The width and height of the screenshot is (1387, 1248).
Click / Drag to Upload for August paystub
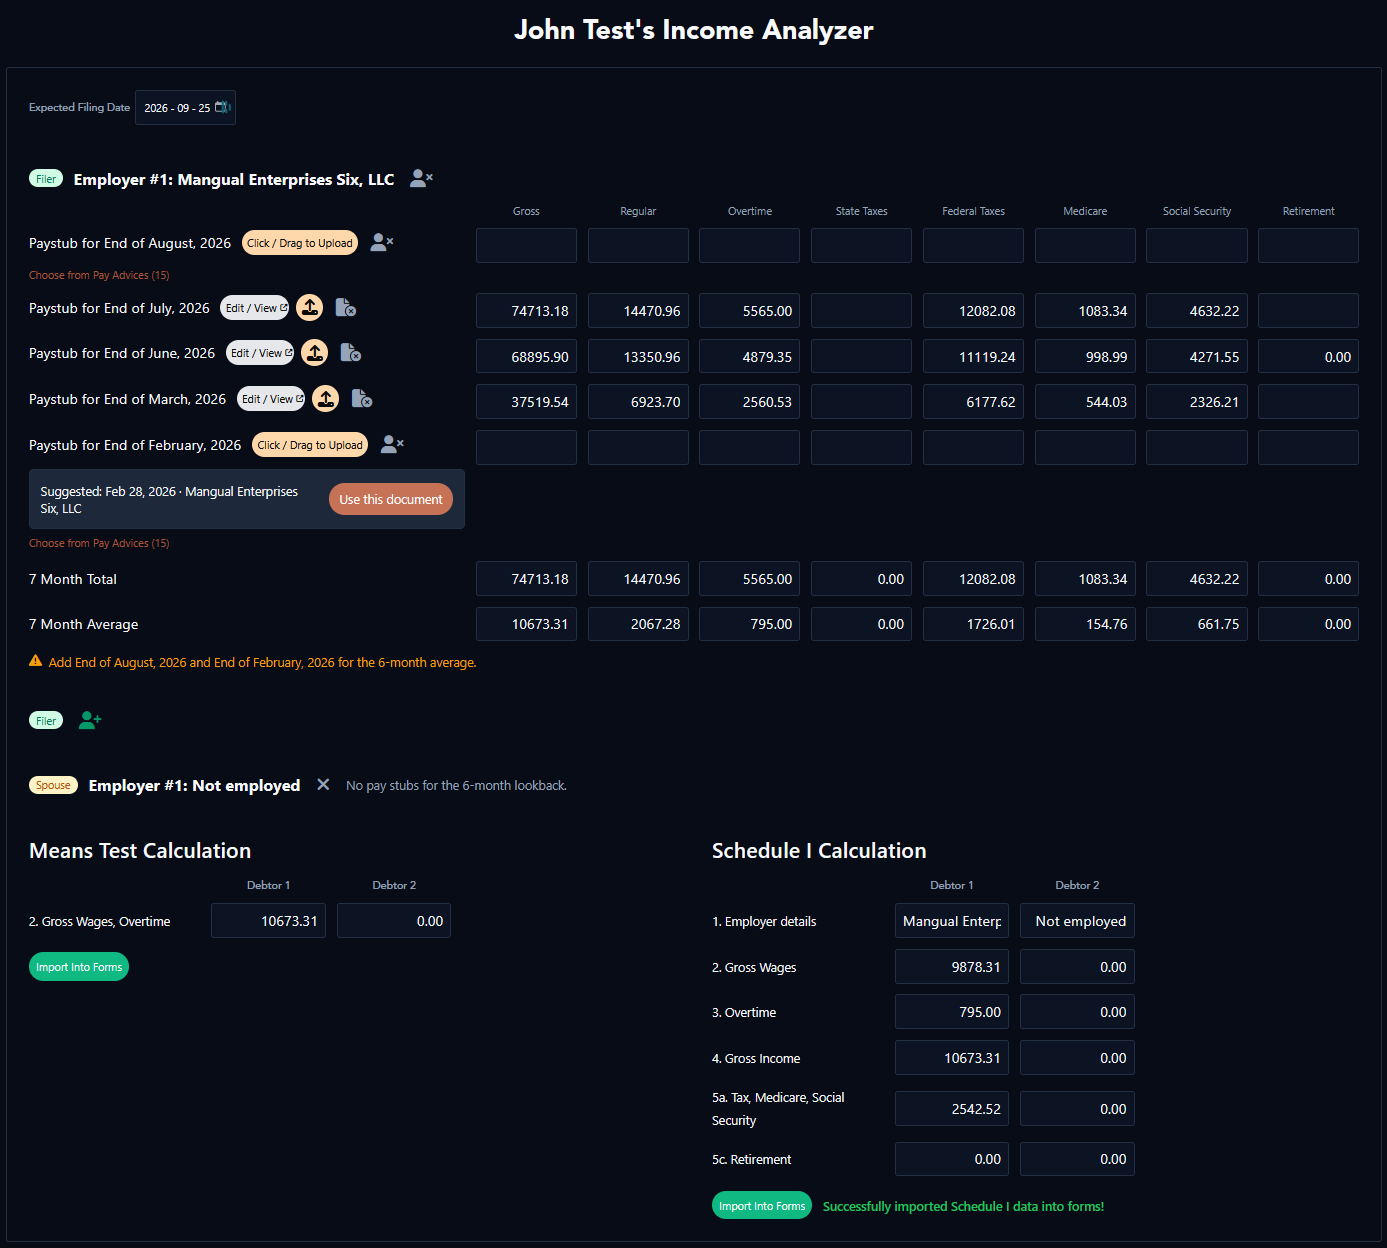[300, 243]
